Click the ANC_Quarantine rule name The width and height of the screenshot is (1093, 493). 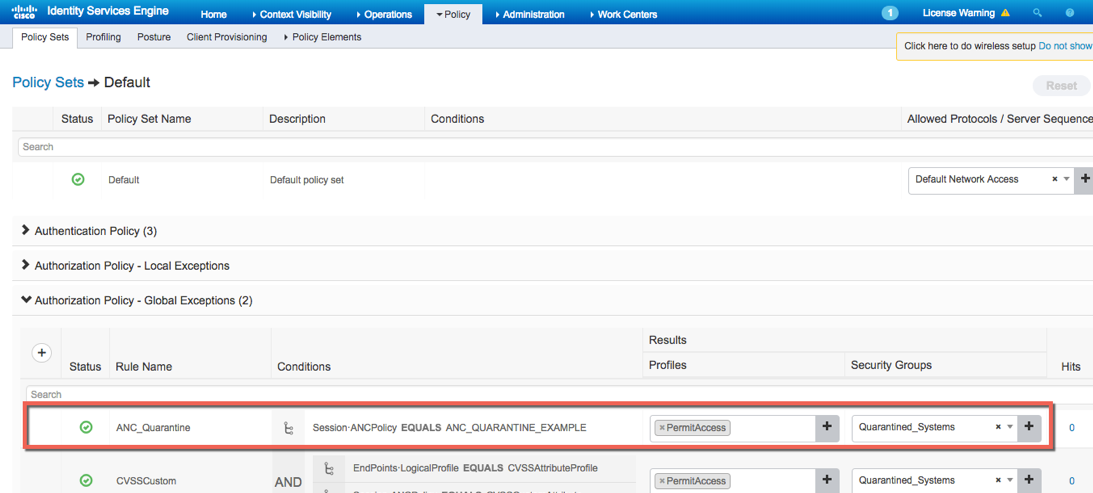tap(153, 428)
